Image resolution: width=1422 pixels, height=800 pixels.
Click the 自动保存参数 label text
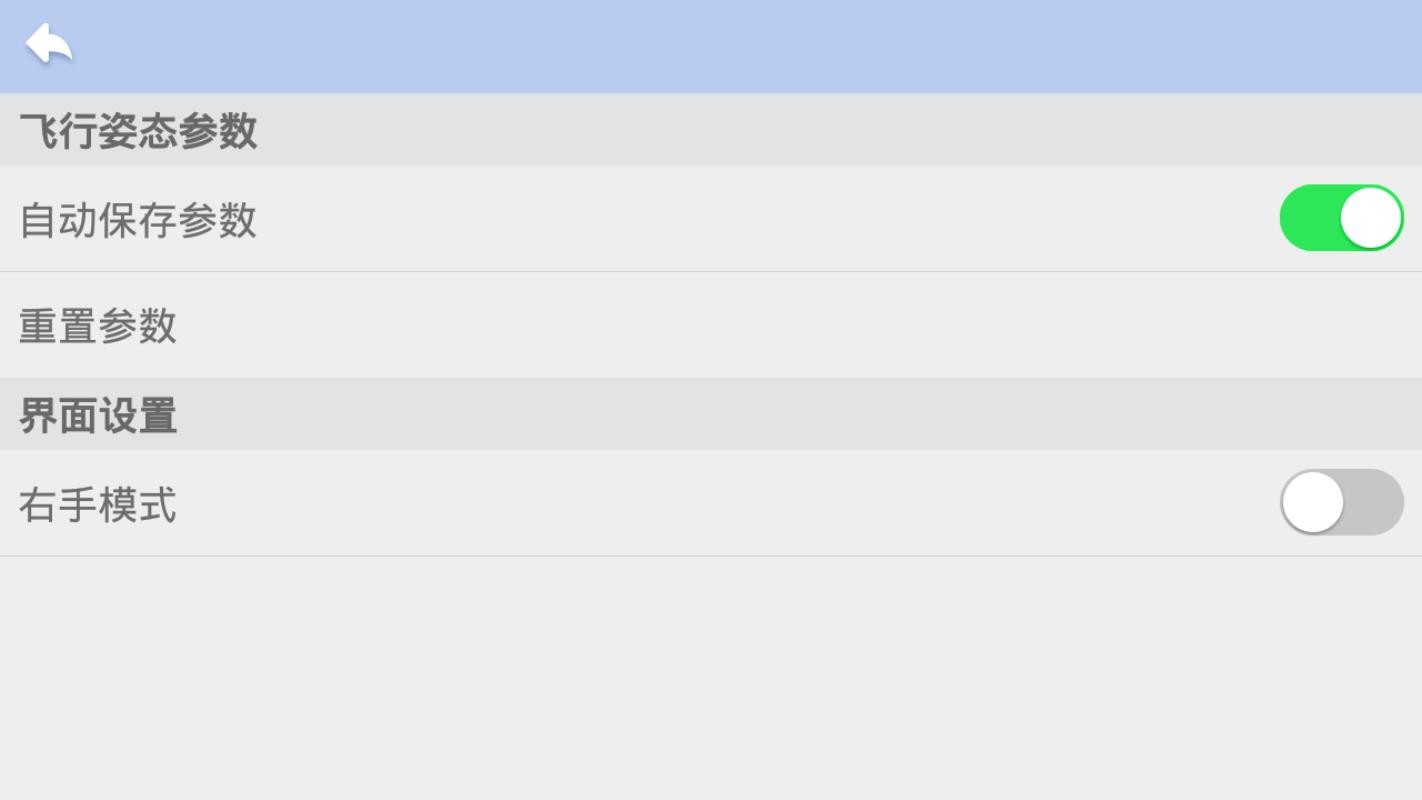(x=138, y=220)
